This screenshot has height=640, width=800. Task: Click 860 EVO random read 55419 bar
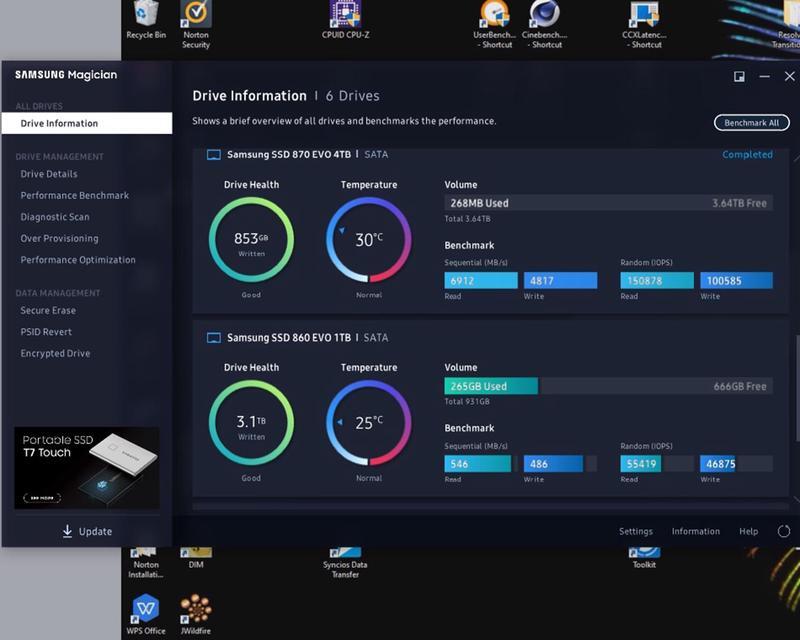pyautogui.click(x=641, y=463)
